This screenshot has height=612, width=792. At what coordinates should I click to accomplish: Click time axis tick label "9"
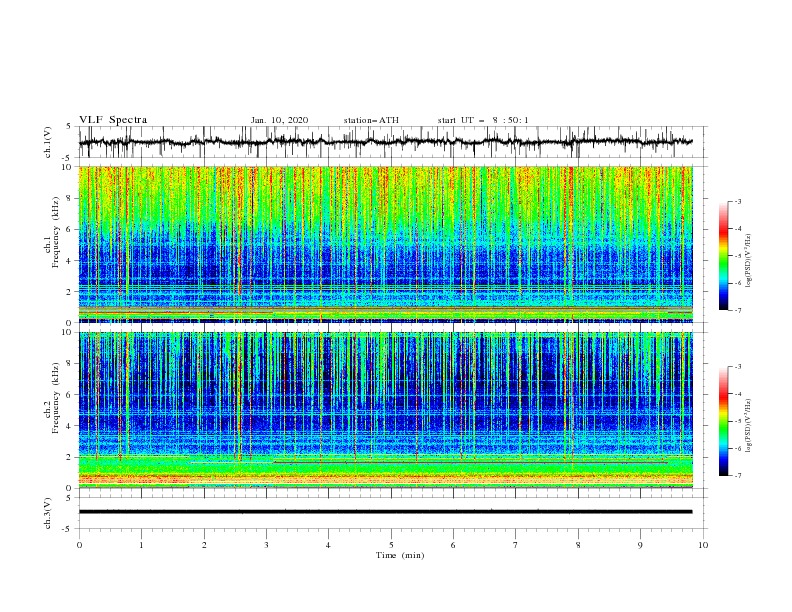640,545
